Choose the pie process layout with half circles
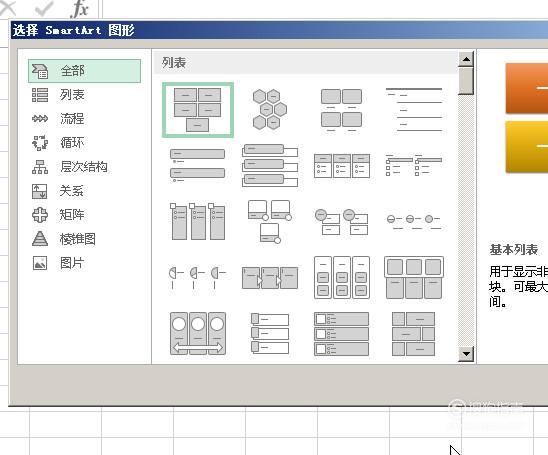The height and width of the screenshot is (455, 548). click(x=197, y=277)
